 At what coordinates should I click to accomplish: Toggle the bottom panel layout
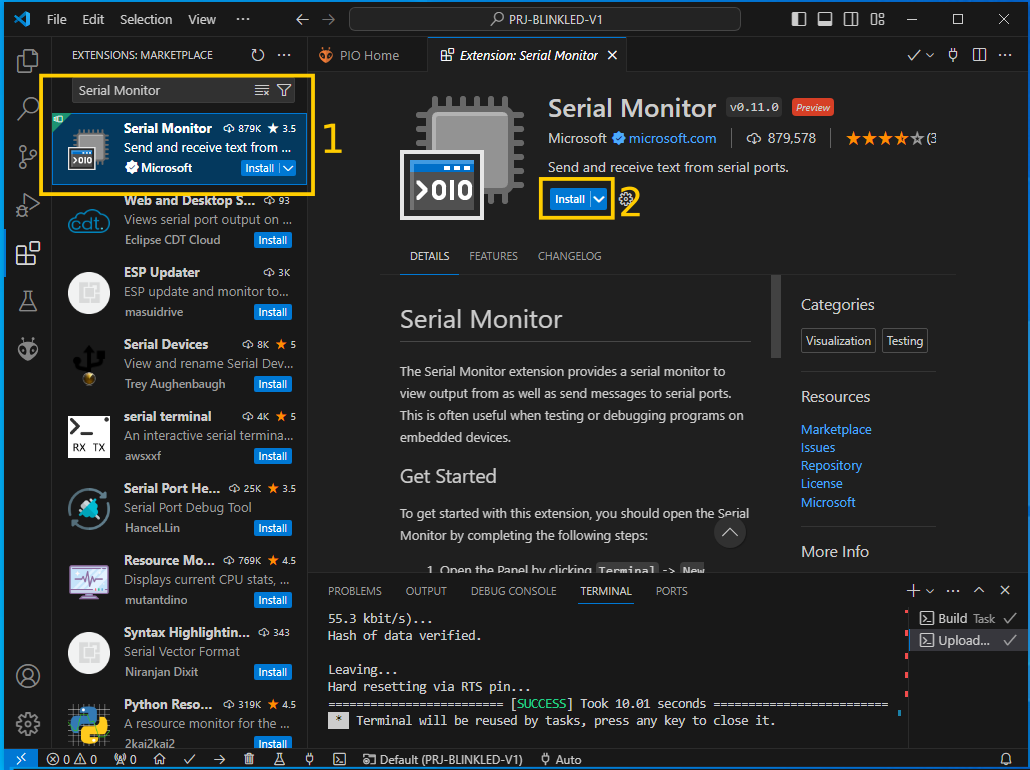[825, 20]
